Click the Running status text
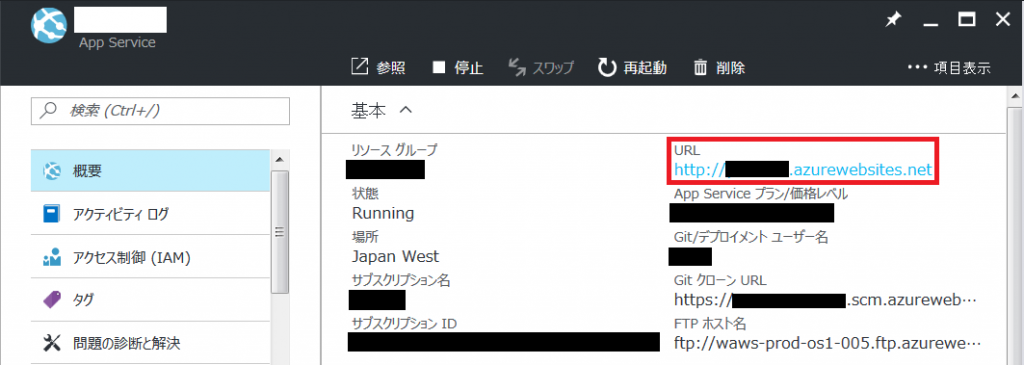The width and height of the screenshot is (1024, 365). coord(383,213)
